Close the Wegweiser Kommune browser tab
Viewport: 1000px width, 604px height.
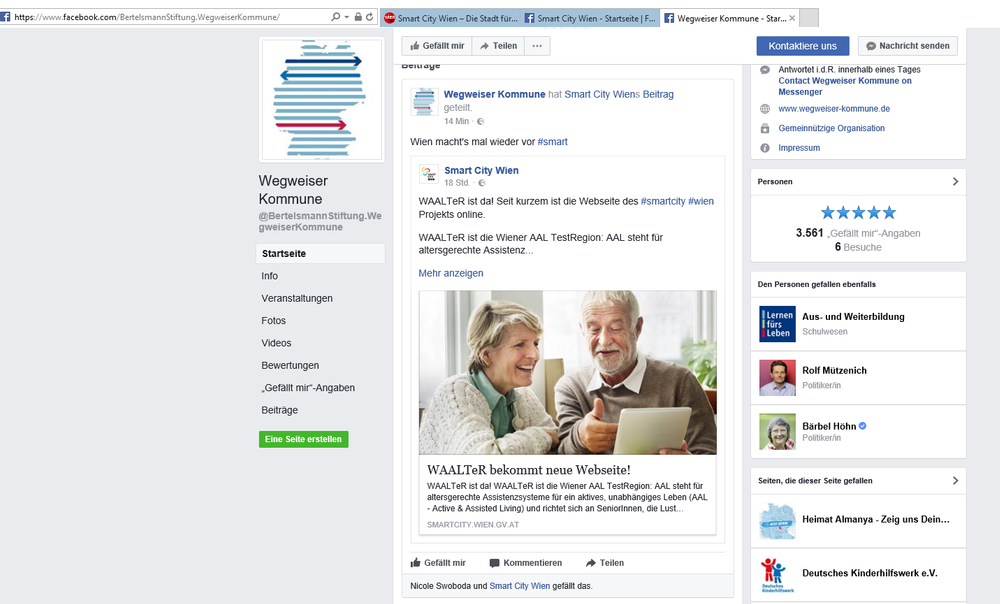792,18
